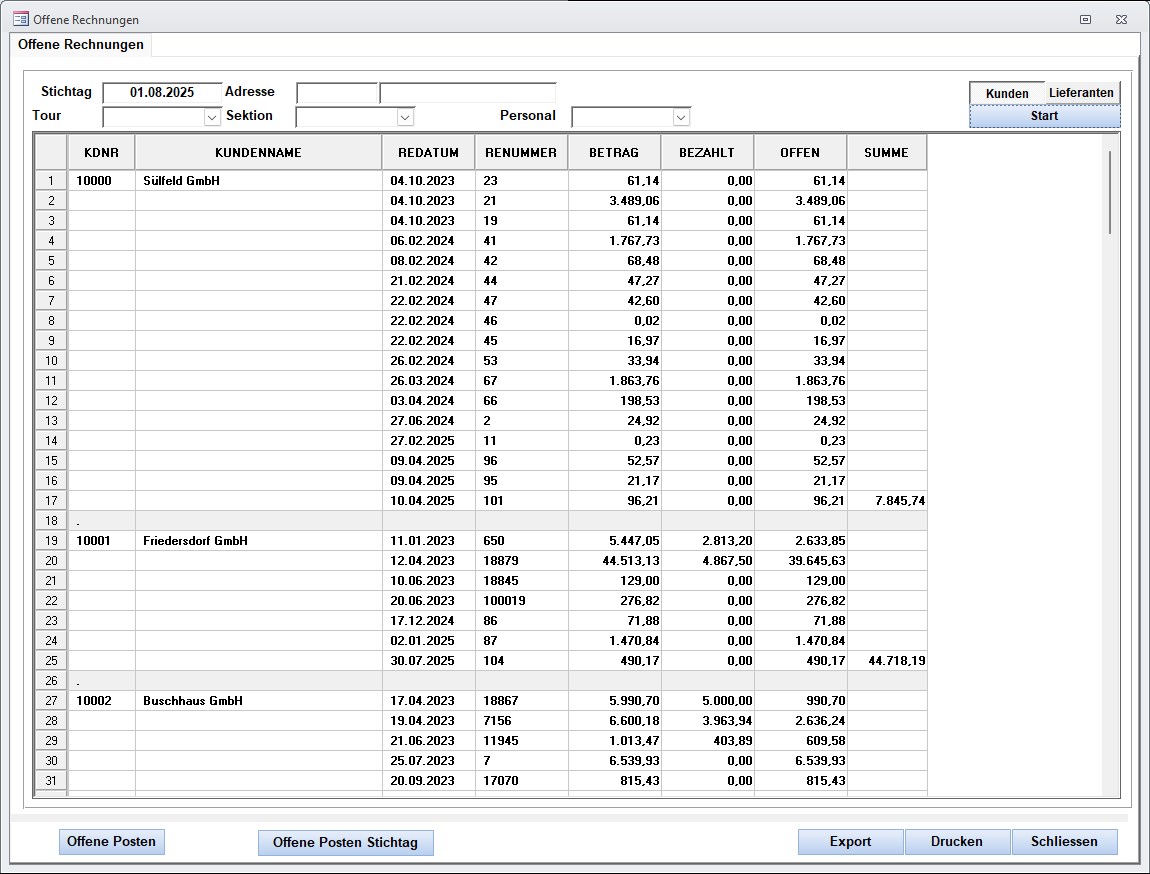
Task: Click the Access form icon in title bar
Action: click(20, 19)
